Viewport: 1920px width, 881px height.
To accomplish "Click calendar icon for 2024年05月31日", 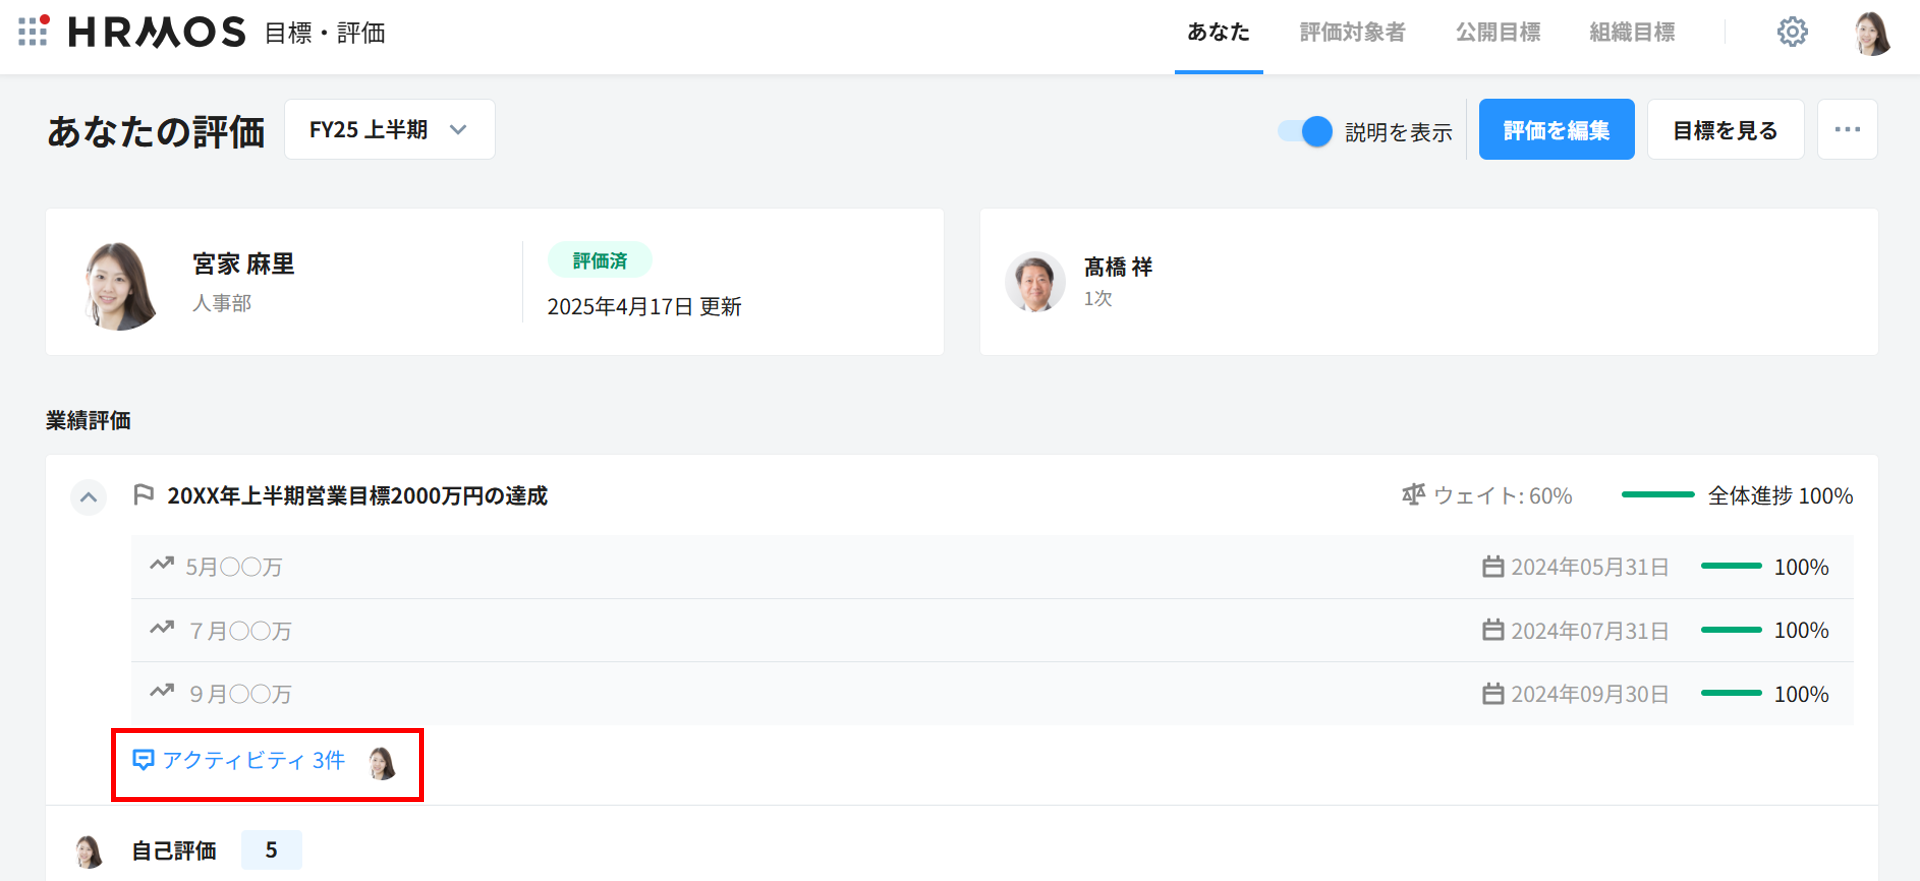I will click(1492, 567).
